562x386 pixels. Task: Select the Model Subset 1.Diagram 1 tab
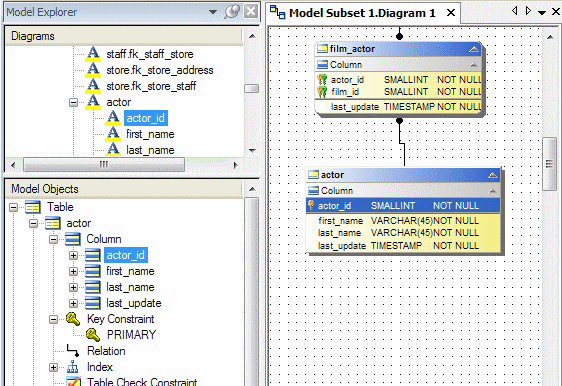pyautogui.click(x=362, y=13)
